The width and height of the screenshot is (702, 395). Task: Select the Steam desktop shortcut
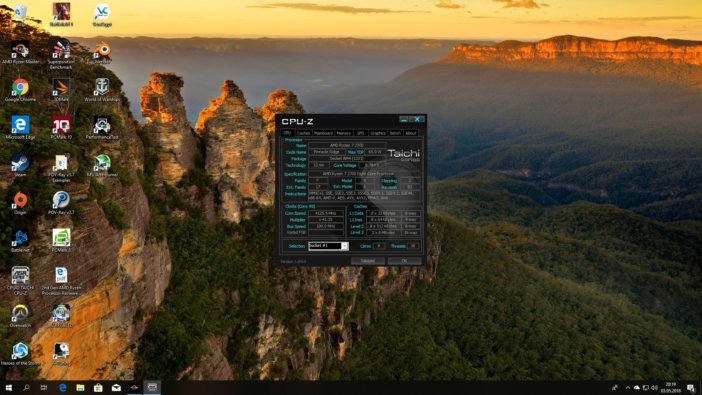pyautogui.click(x=20, y=165)
